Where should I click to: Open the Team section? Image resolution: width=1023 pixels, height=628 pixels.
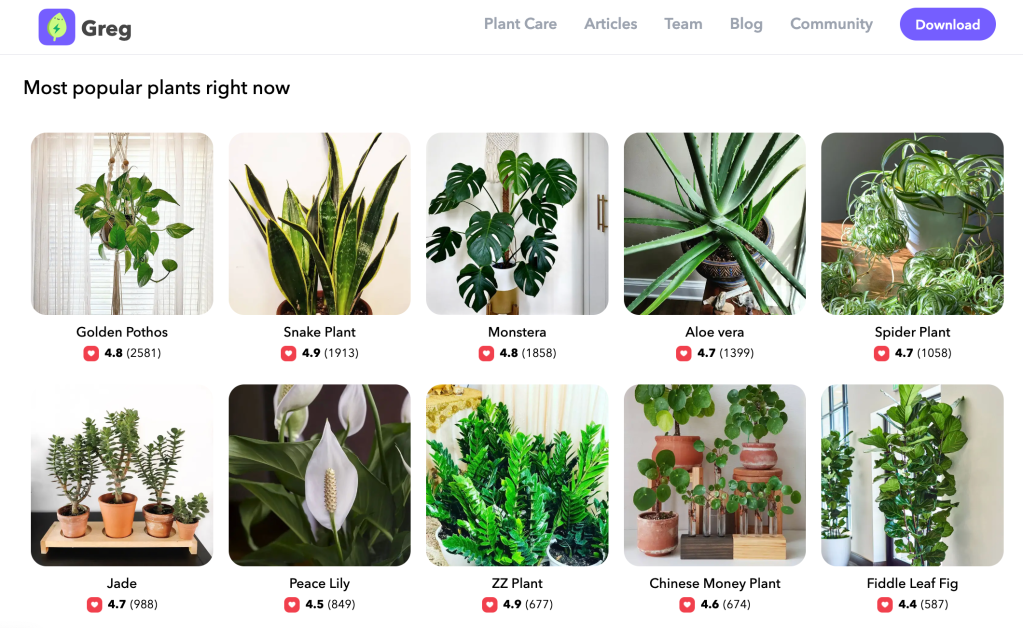[683, 24]
